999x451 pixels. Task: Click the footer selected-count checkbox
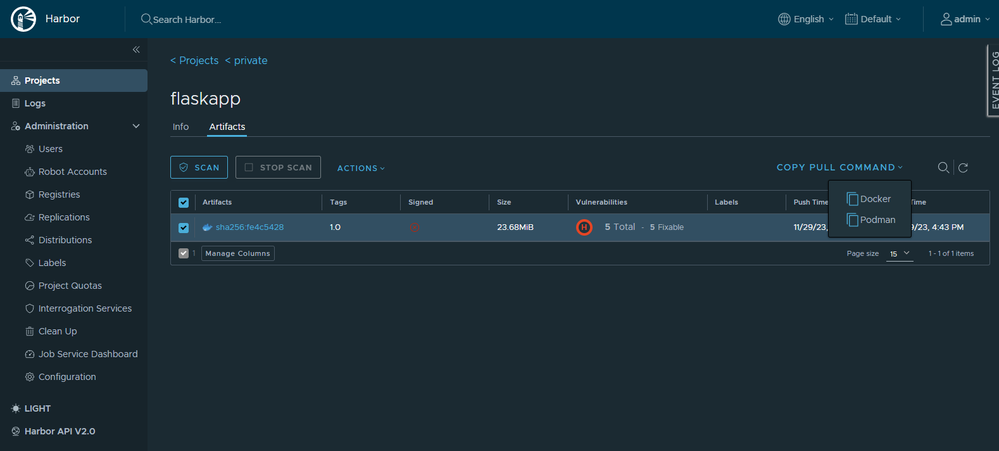[x=183, y=254]
